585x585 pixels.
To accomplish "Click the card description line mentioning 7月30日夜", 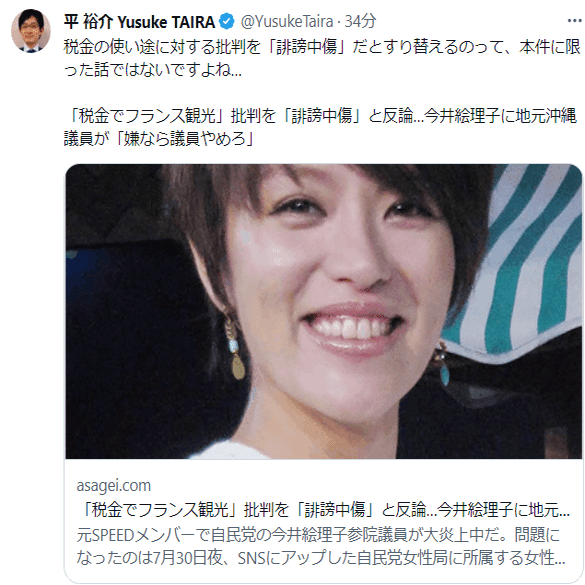I will [321, 558].
